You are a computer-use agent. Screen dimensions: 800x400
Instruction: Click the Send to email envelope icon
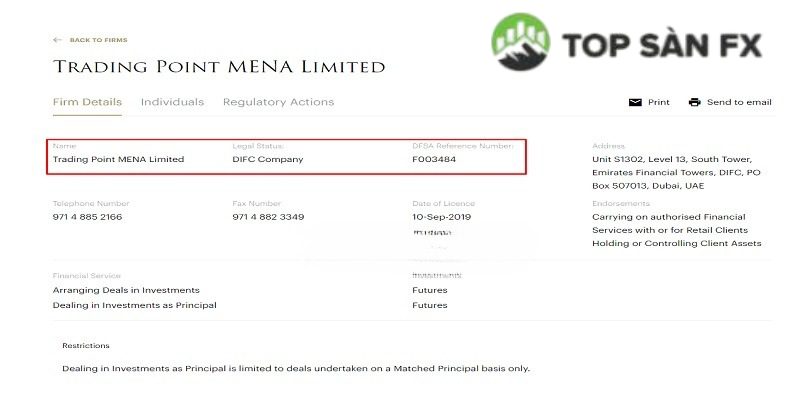[634, 102]
